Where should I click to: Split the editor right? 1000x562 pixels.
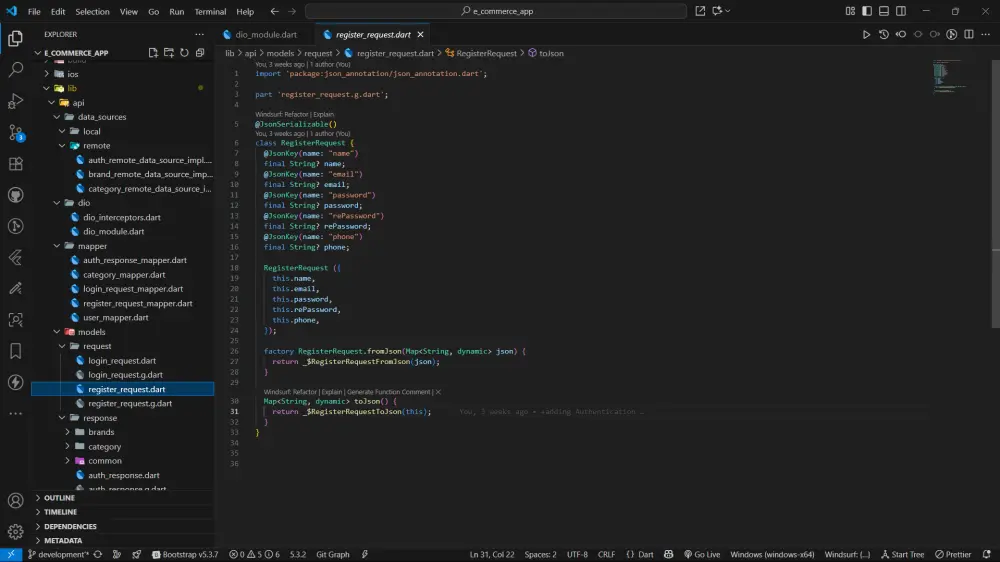tap(969, 34)
